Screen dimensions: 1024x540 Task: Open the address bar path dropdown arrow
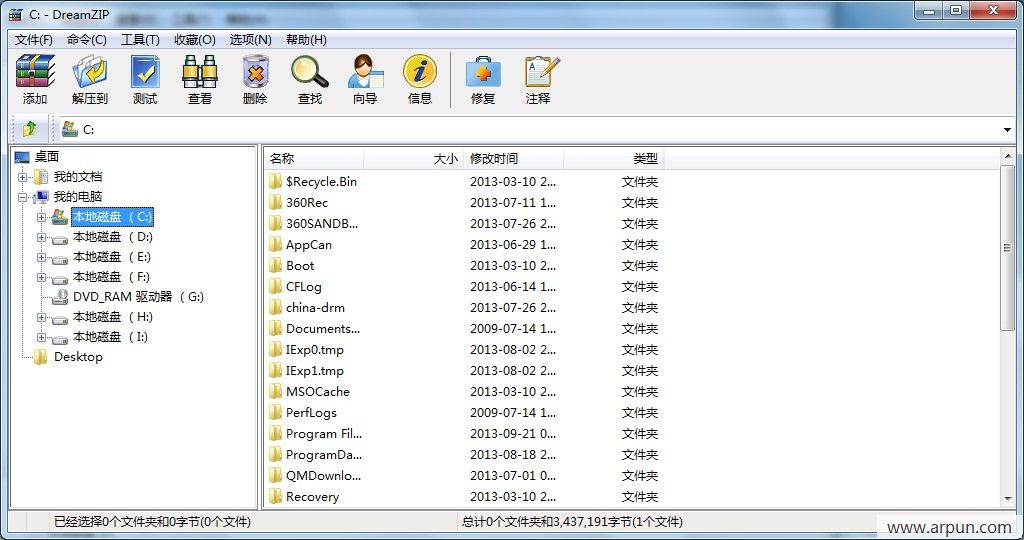(x=1007, y=129)
